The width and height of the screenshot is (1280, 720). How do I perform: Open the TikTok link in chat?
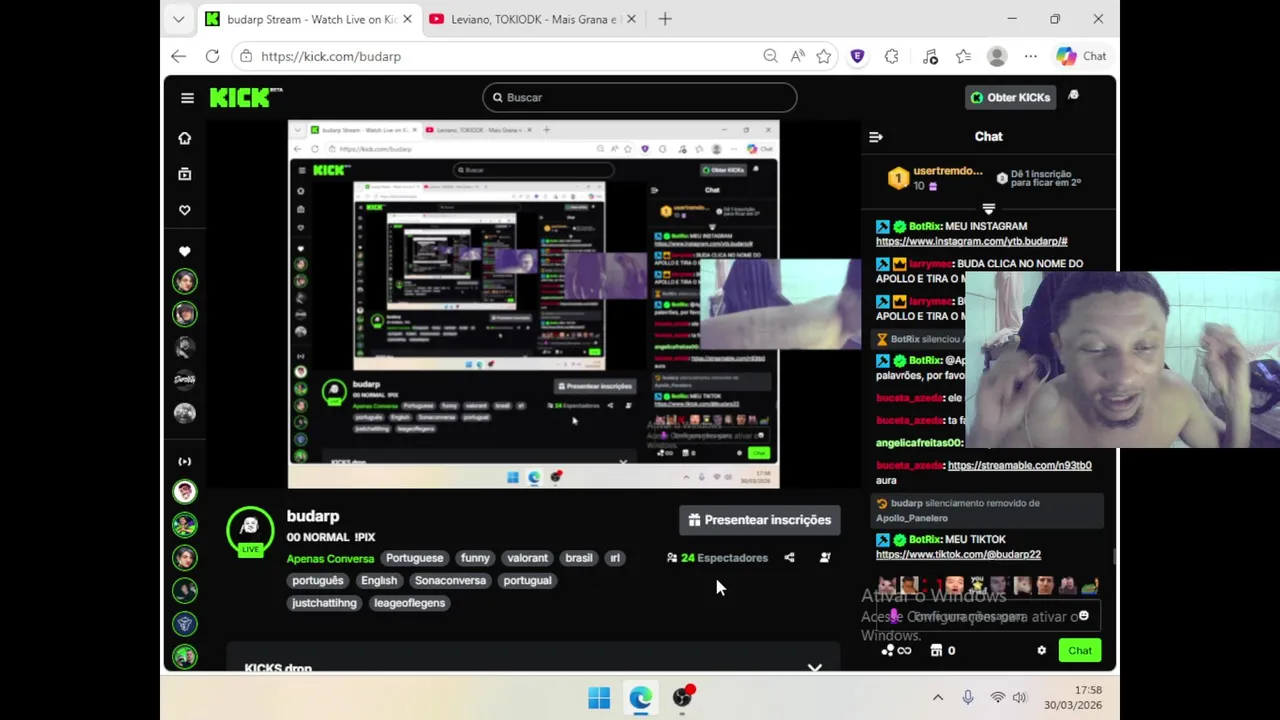958,554
